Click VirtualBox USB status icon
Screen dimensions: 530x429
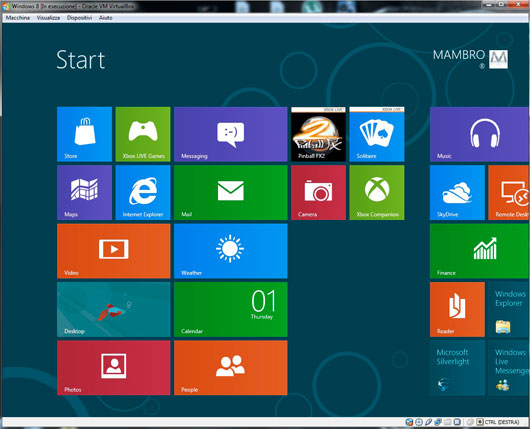pyautogui.click(x=429, y=422)
